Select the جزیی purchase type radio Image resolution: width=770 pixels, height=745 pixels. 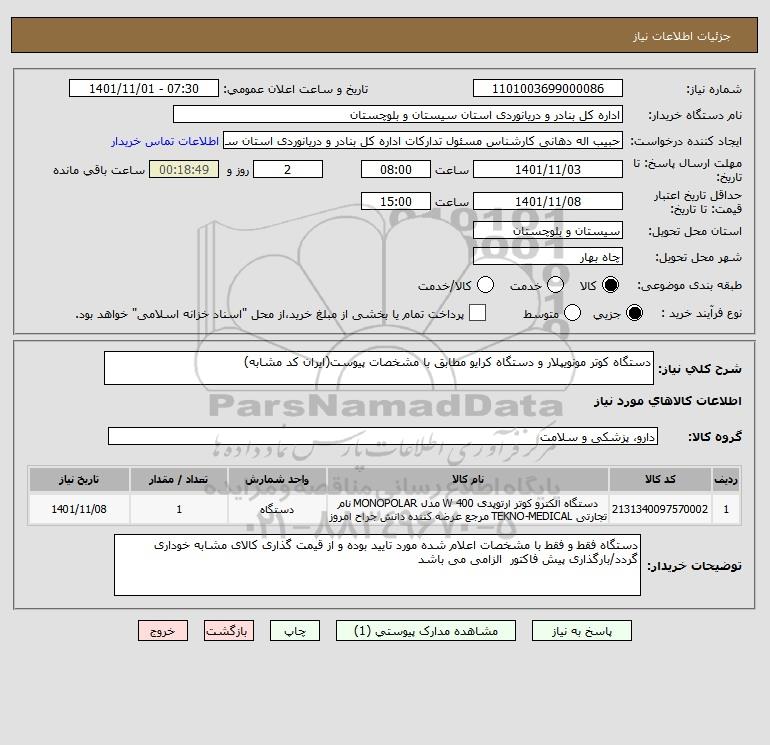[634, 313]
